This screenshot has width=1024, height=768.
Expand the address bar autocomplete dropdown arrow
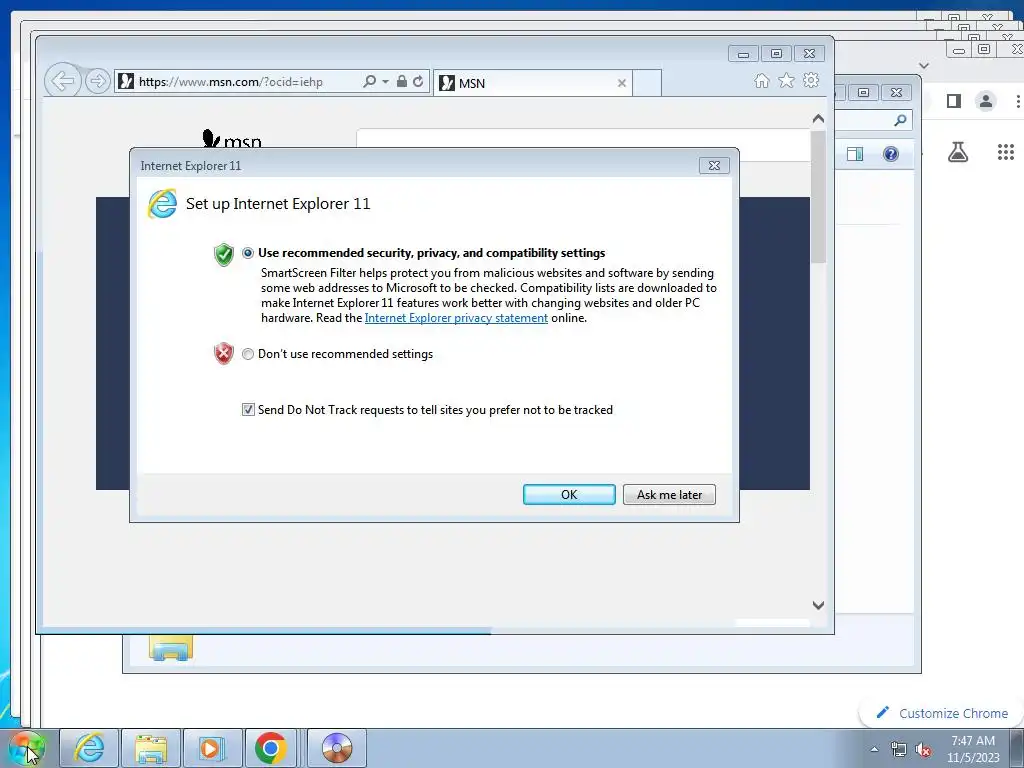click(x=385, y=82)
